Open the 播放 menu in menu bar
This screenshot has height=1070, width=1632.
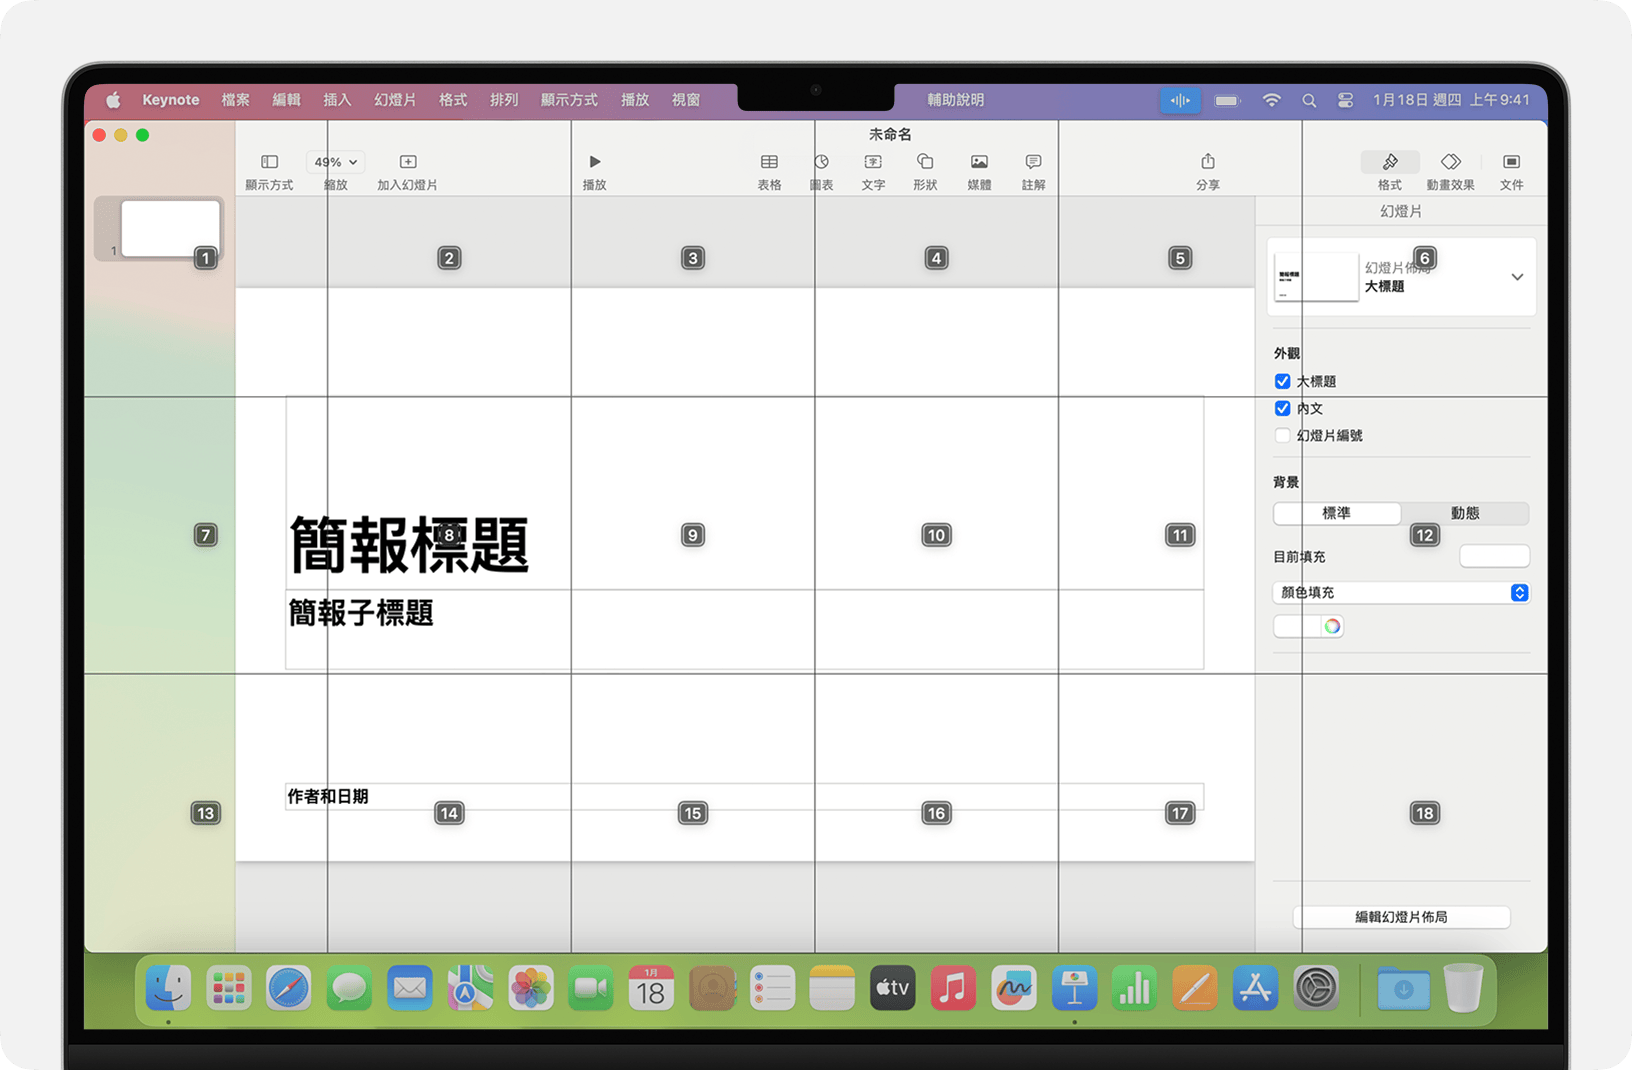635,100
